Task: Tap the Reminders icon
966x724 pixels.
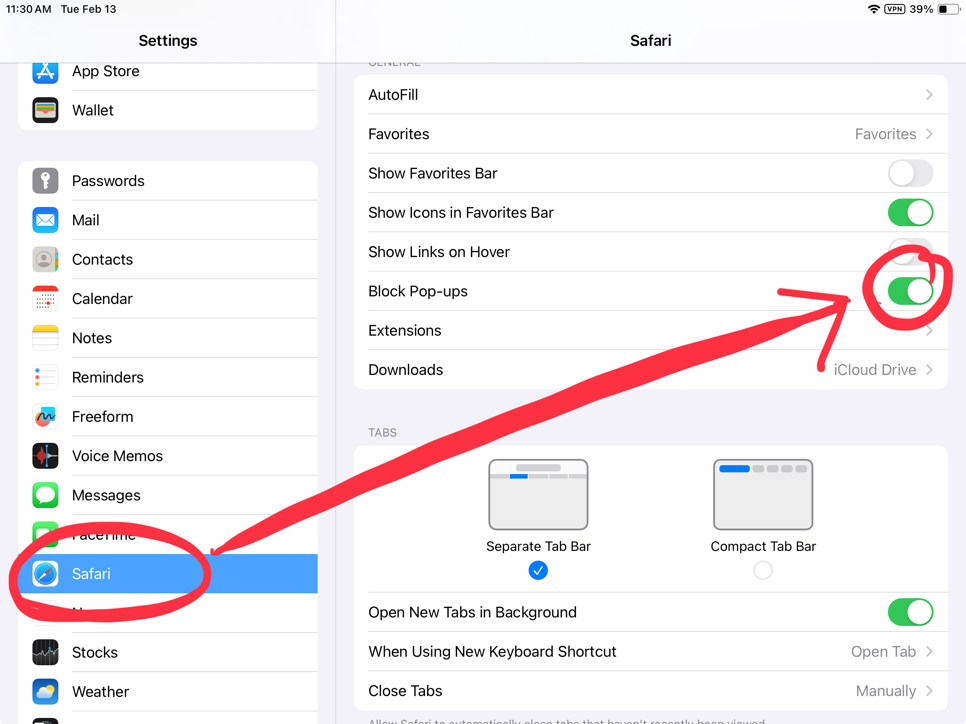Action: tap(45, 377)
